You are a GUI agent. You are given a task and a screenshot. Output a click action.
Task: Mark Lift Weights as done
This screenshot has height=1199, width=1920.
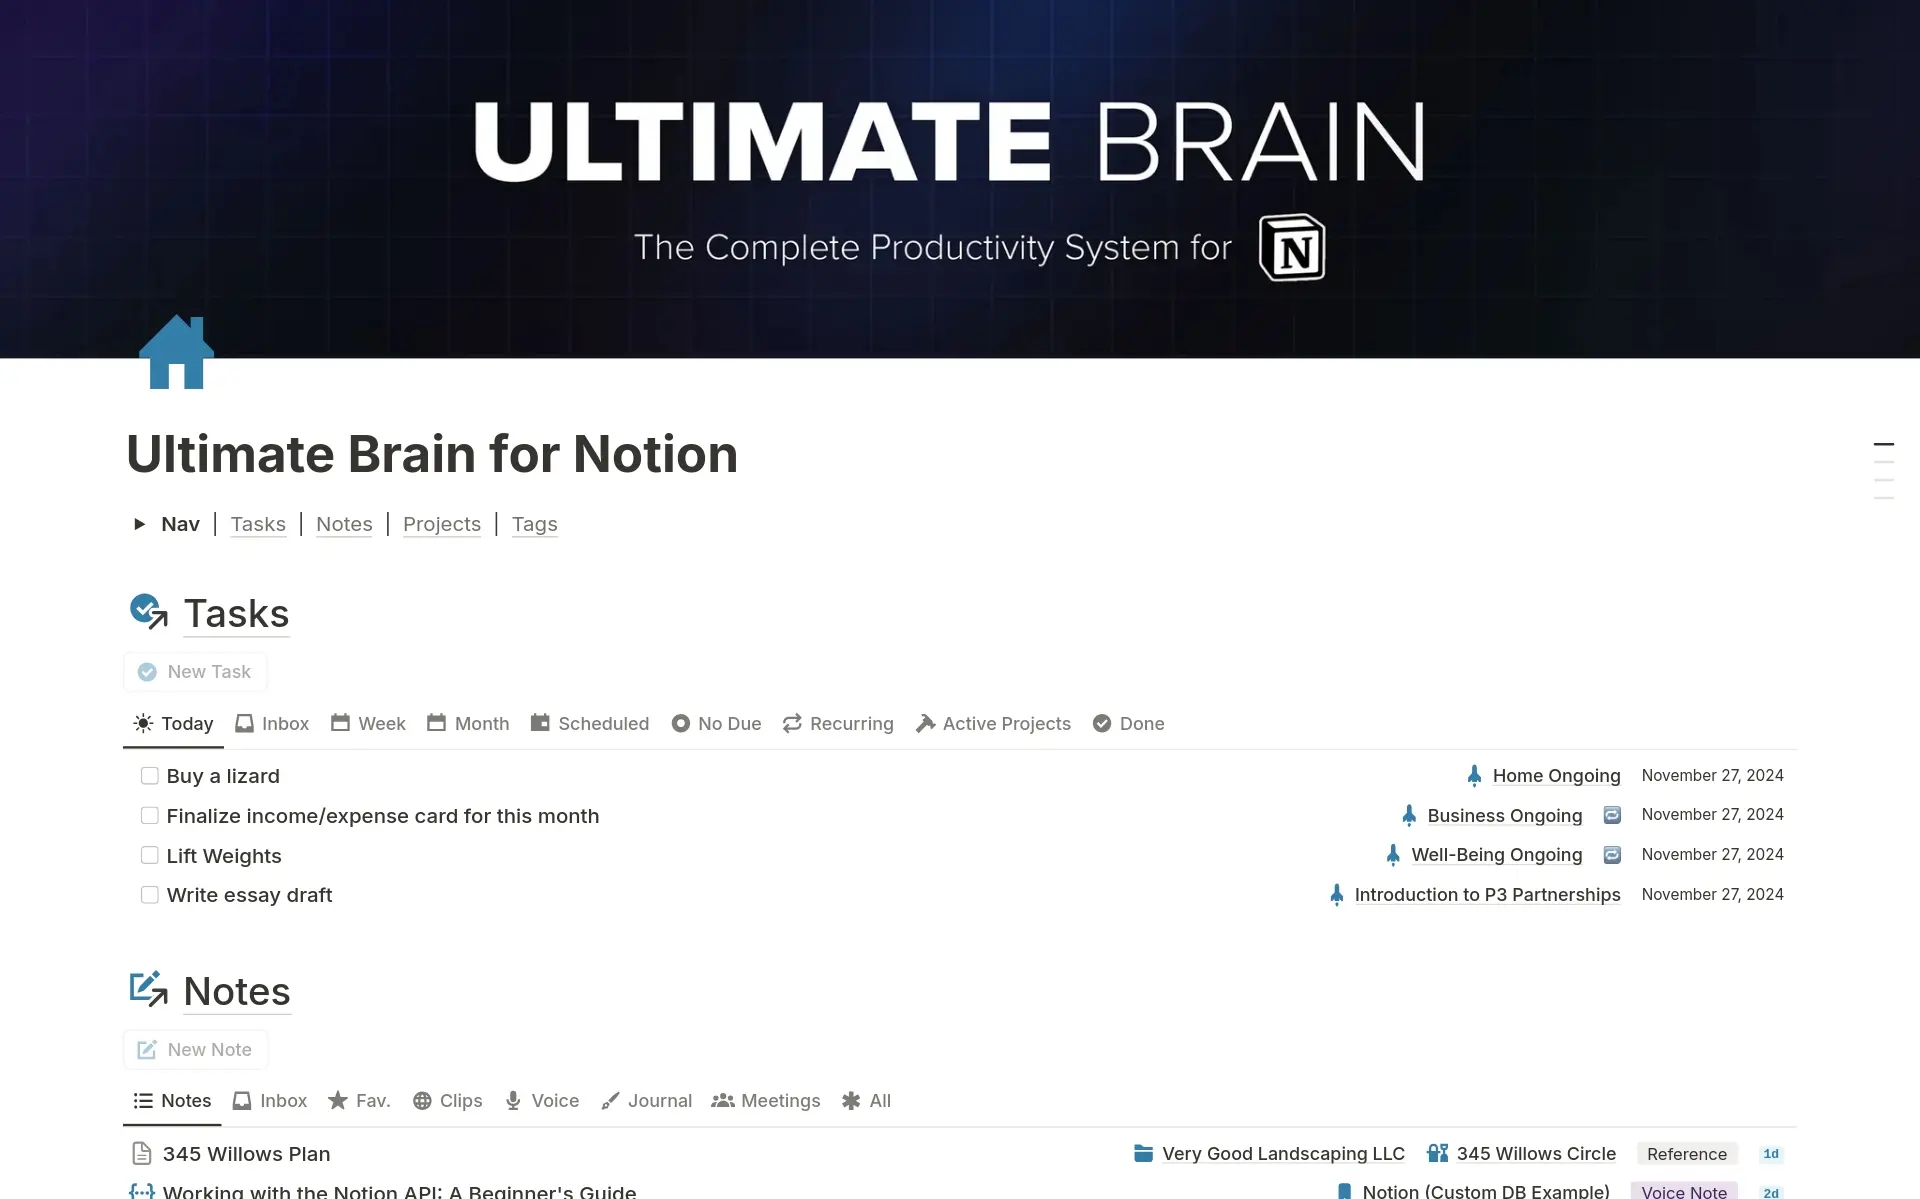(x=150, y=855)
